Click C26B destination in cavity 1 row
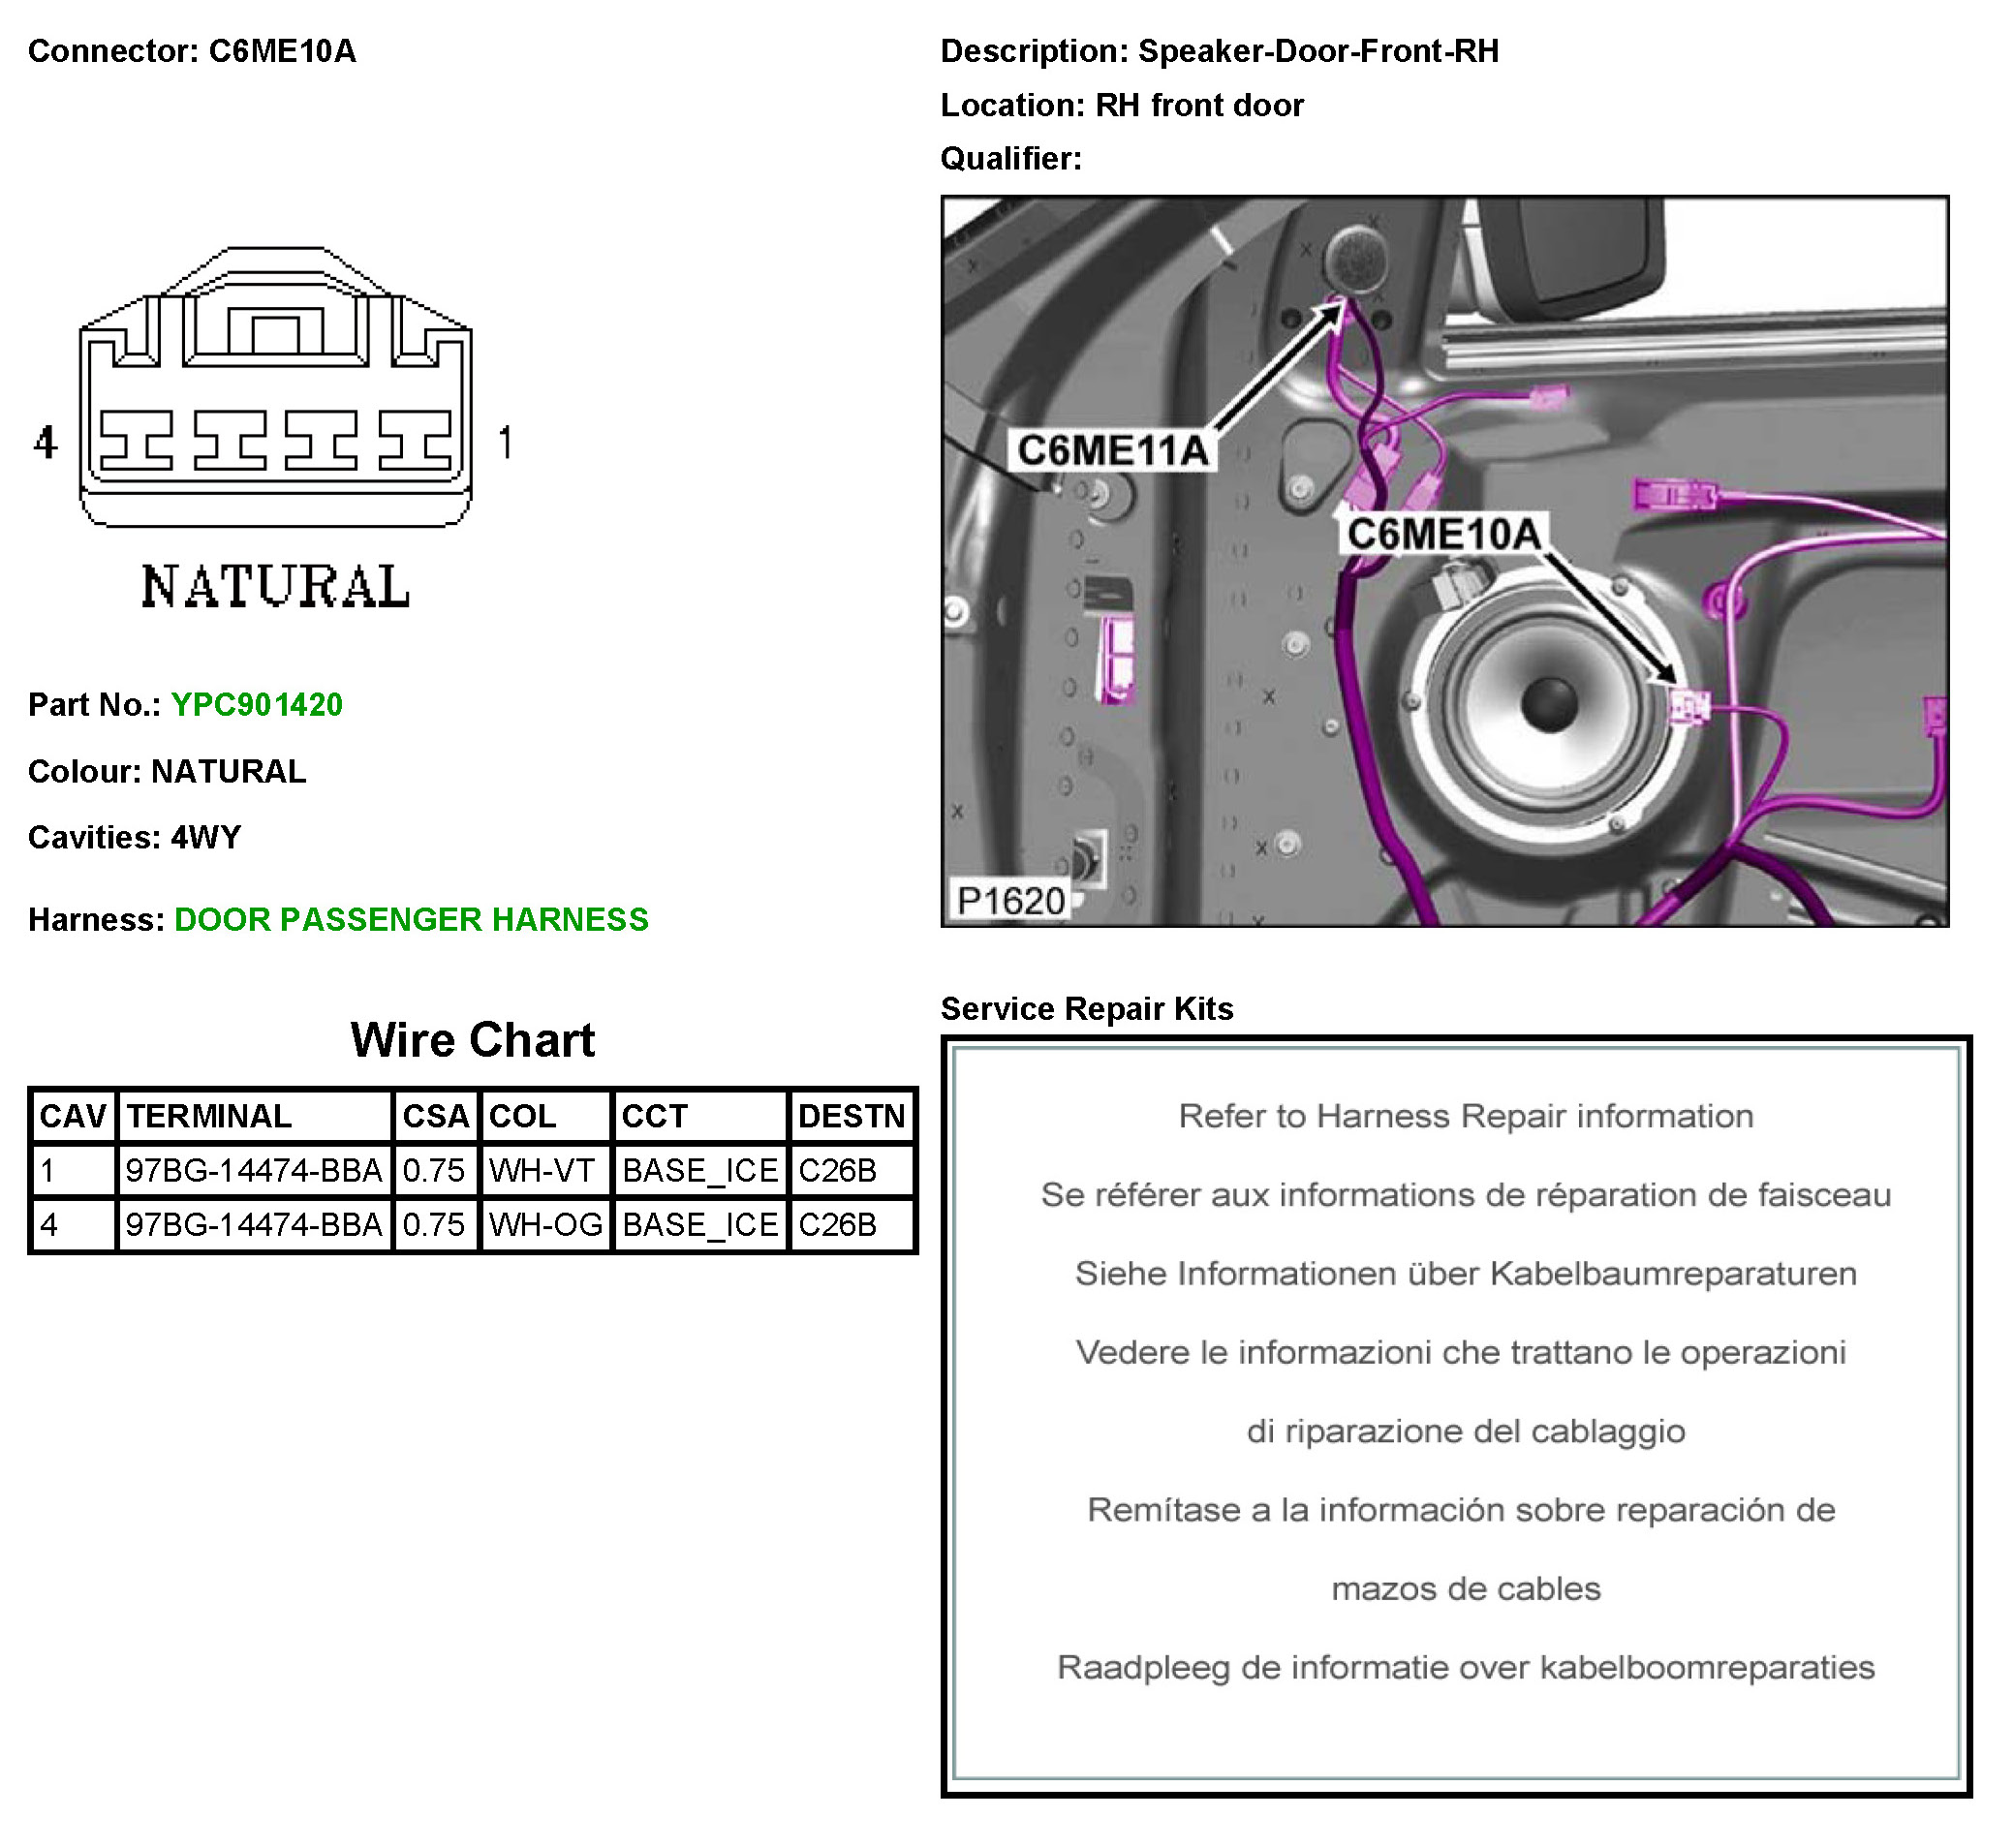 click(837, 1170)
